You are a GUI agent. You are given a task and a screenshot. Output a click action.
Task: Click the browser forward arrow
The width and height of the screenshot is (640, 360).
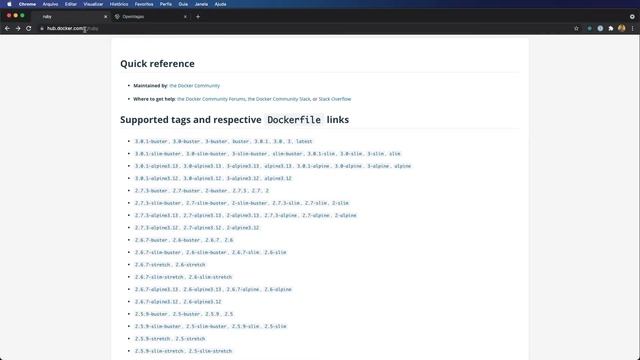pos(18,29)
